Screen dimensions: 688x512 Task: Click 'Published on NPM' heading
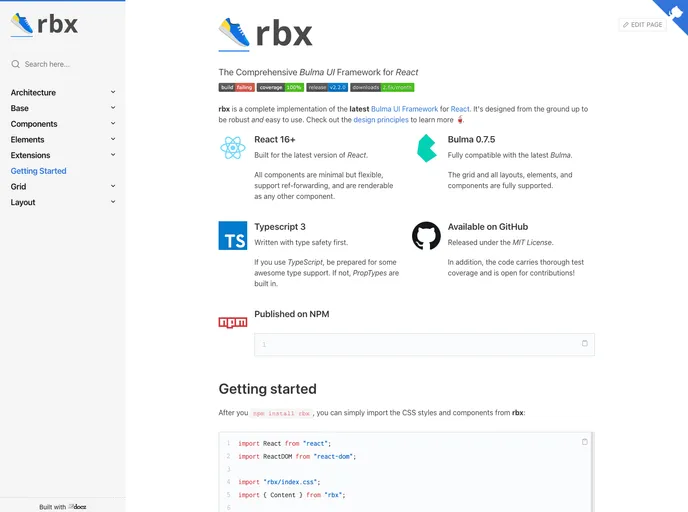click(x=292, y=314)
